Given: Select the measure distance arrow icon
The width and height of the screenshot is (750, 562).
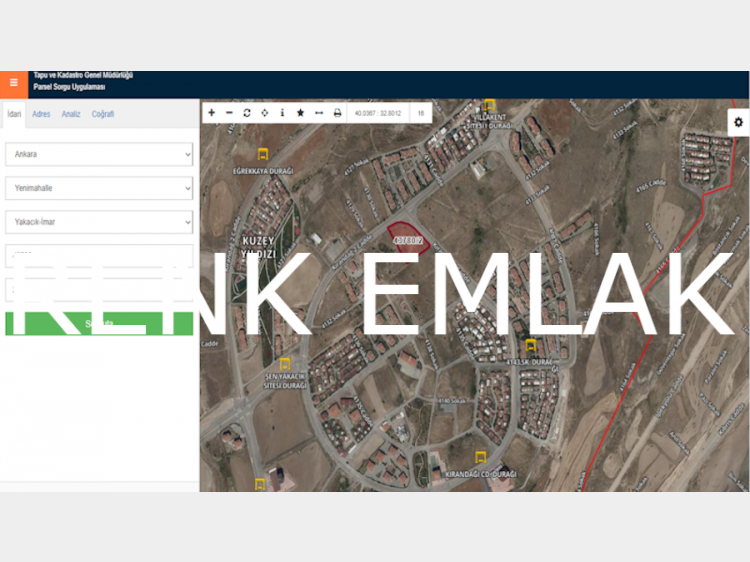Looking at the screenshot, I should (318, 113).
